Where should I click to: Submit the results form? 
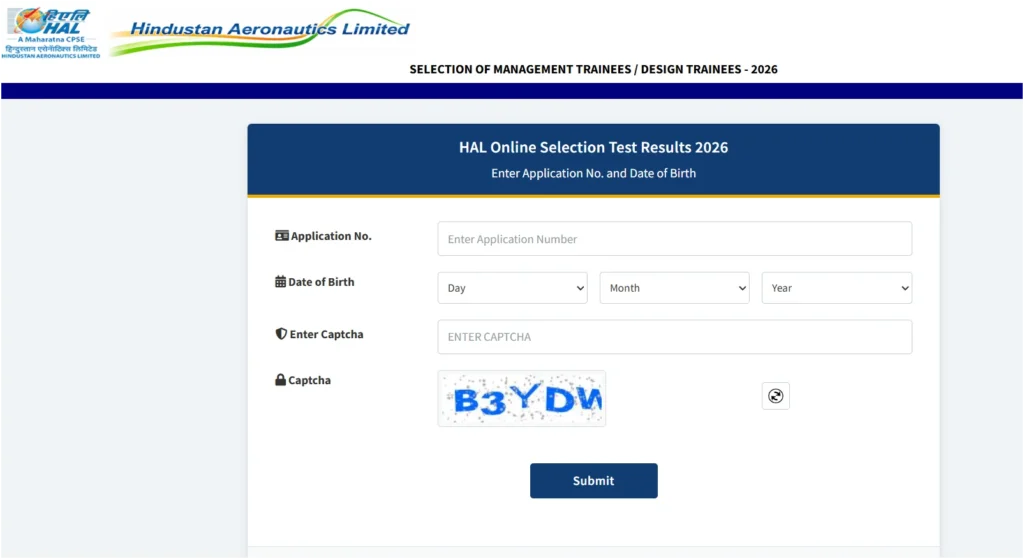pyautogui.click(x=594, y=481)
